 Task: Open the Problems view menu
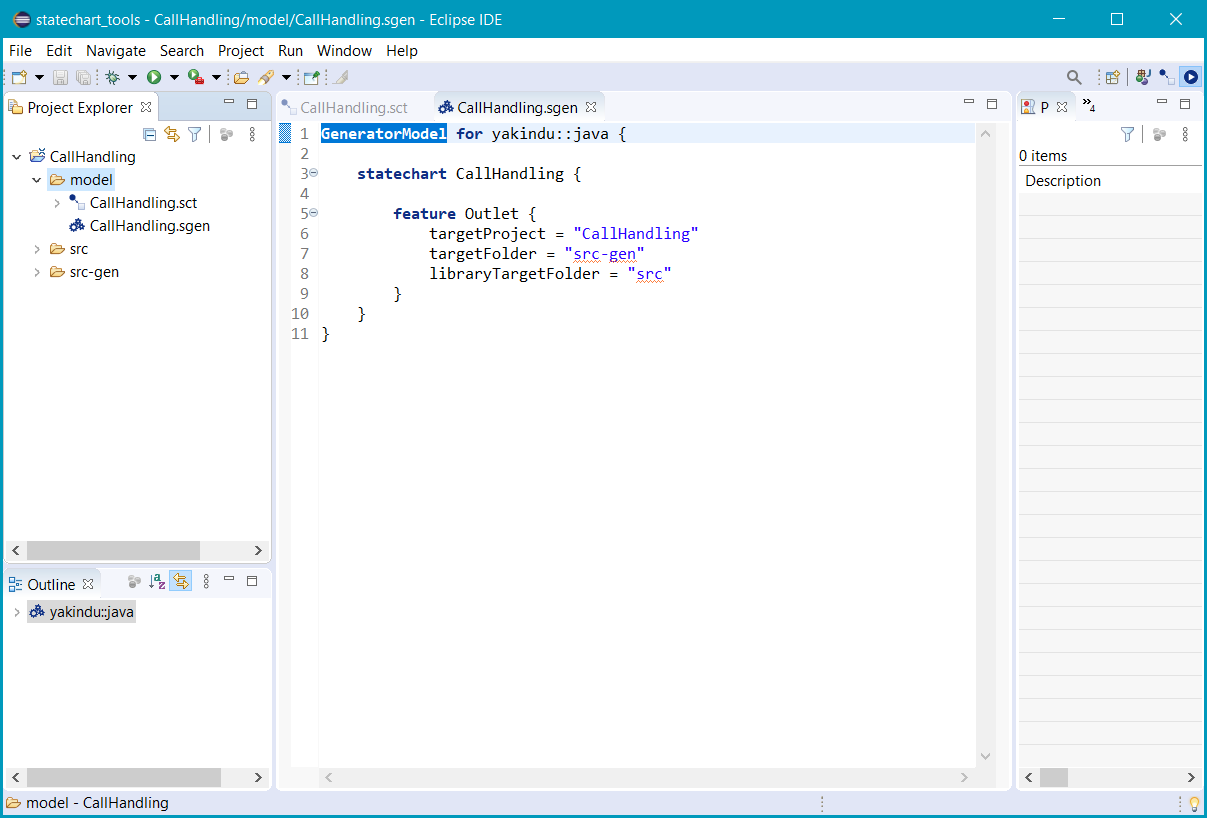point(1185,134)
